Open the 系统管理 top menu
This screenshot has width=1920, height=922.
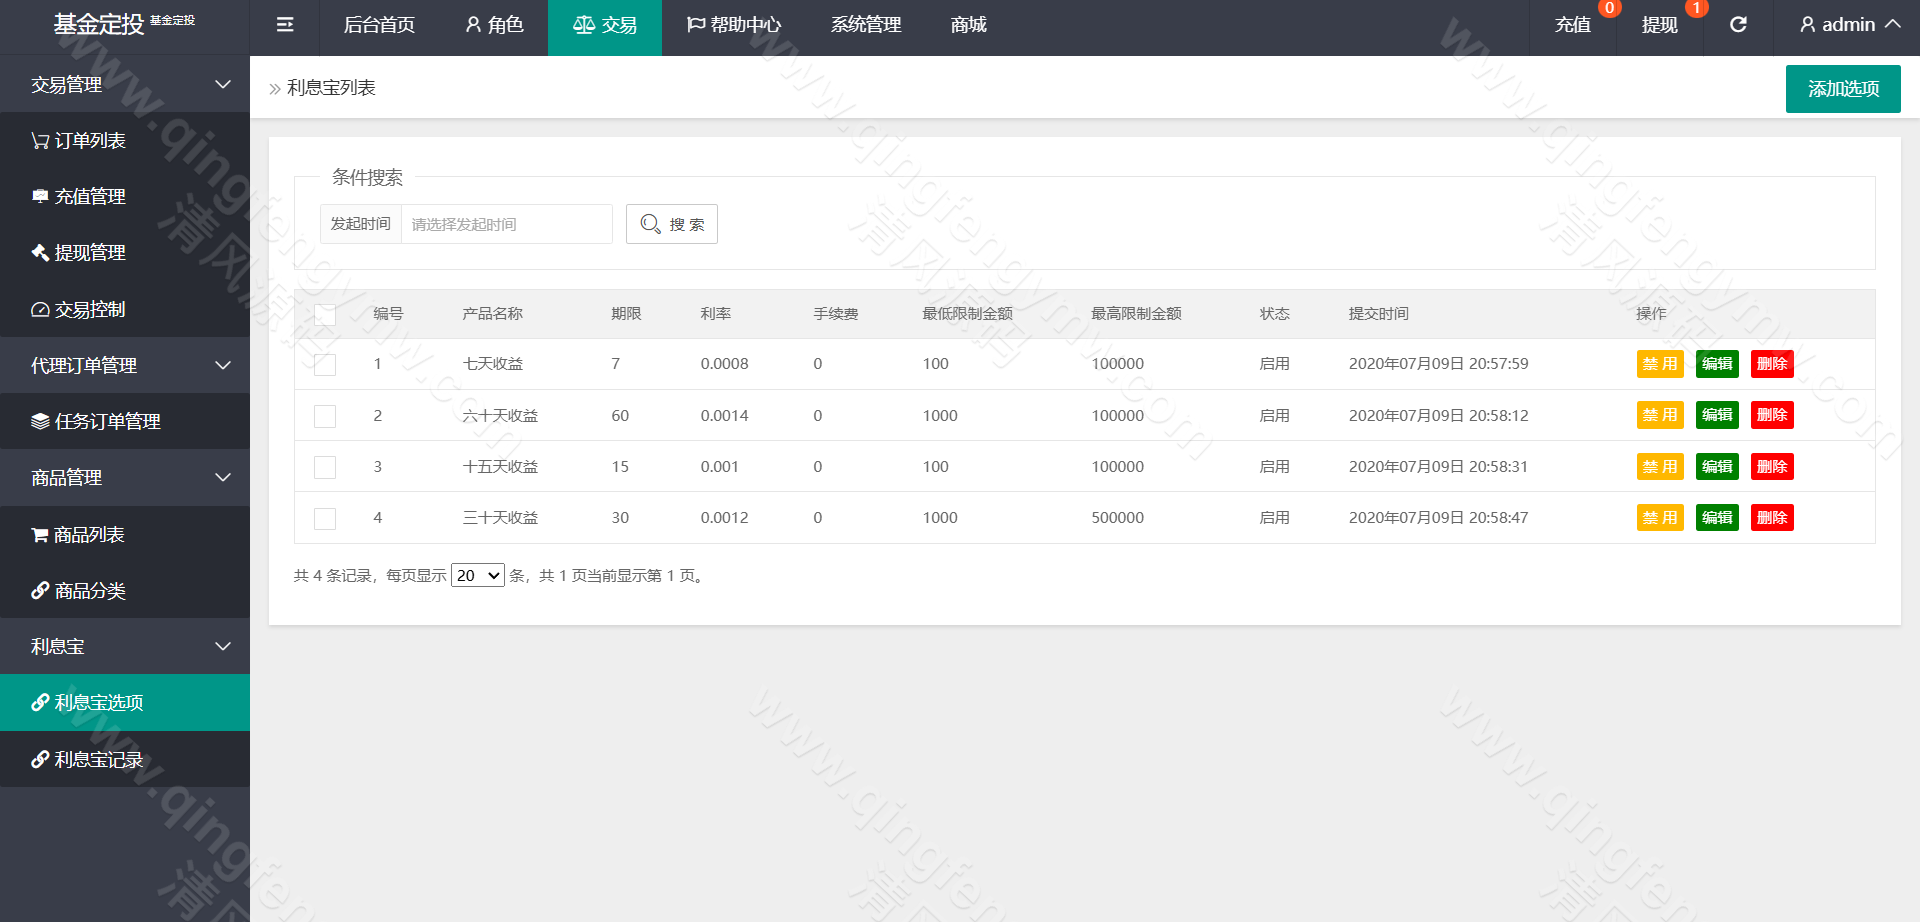coord(866,25)
